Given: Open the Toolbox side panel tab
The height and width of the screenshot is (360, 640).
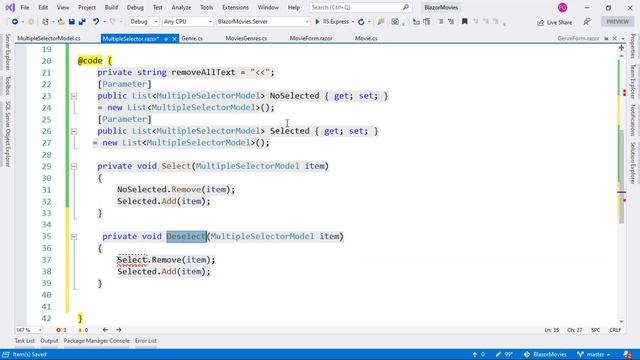Looking at the screenshot, I should click(7, 86).
